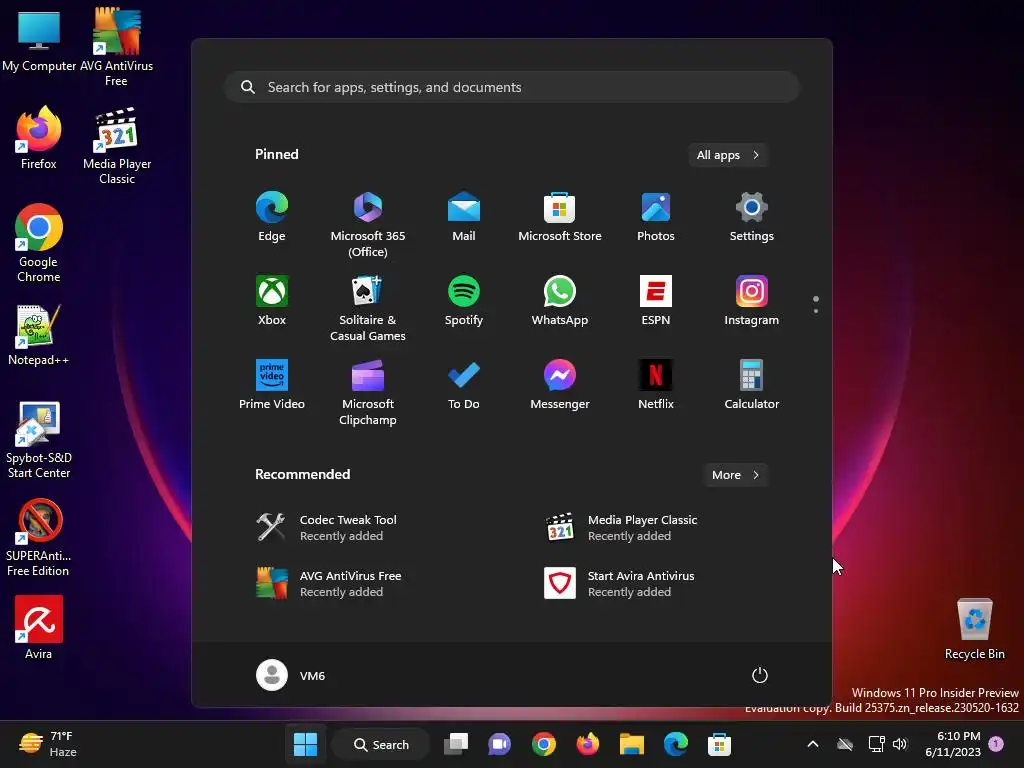
Task: Select Media Player Classic desktop shortcut
Action: click(x=117, y=145)
